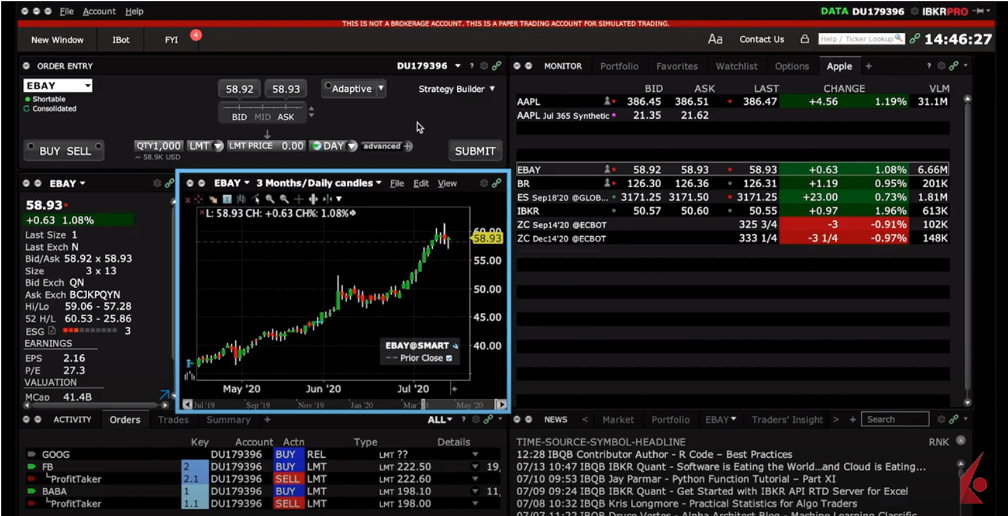Viewport: 1008px width, 516px height.
Task: Toggle the Prior Close checkbox on chart
Action: [449, 358]
